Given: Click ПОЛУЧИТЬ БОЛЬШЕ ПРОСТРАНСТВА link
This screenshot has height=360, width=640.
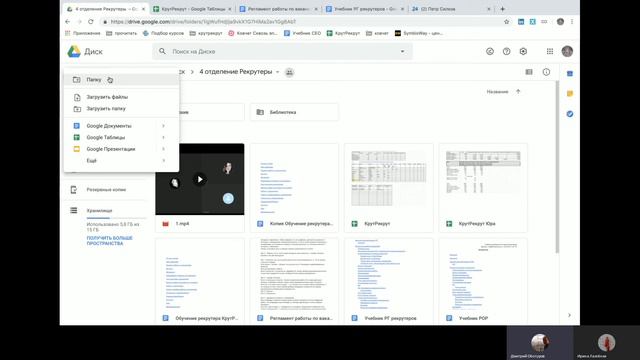Looking at the screenshot, I should [109, 240].
